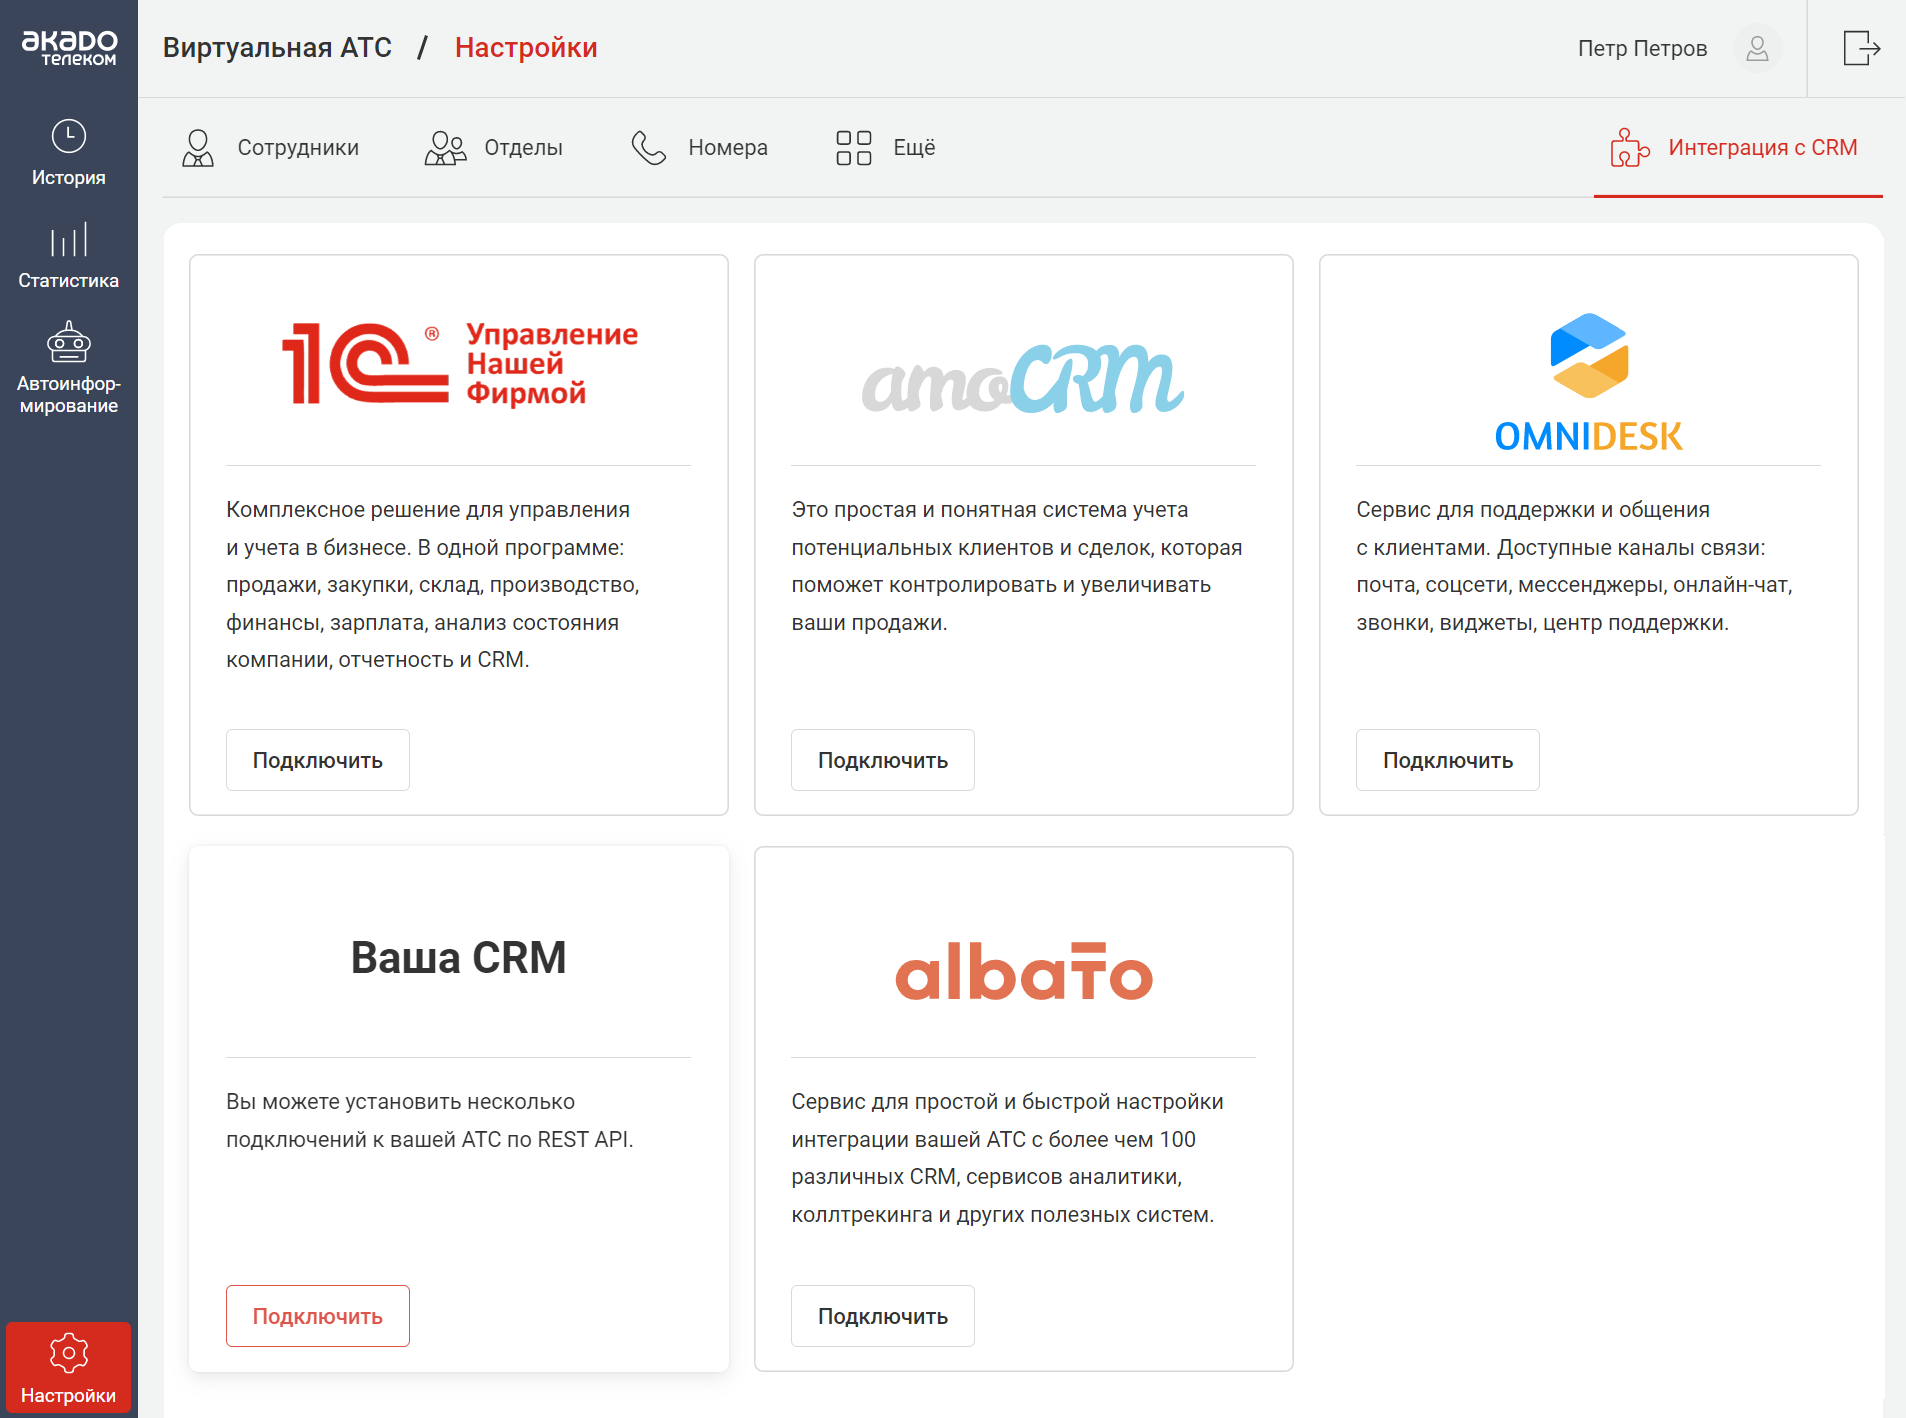The width and height of the screenshot is (1906, 1418).
Task: Click the Виртуальная АТС breadcrumb
Action: click(277, 48)
